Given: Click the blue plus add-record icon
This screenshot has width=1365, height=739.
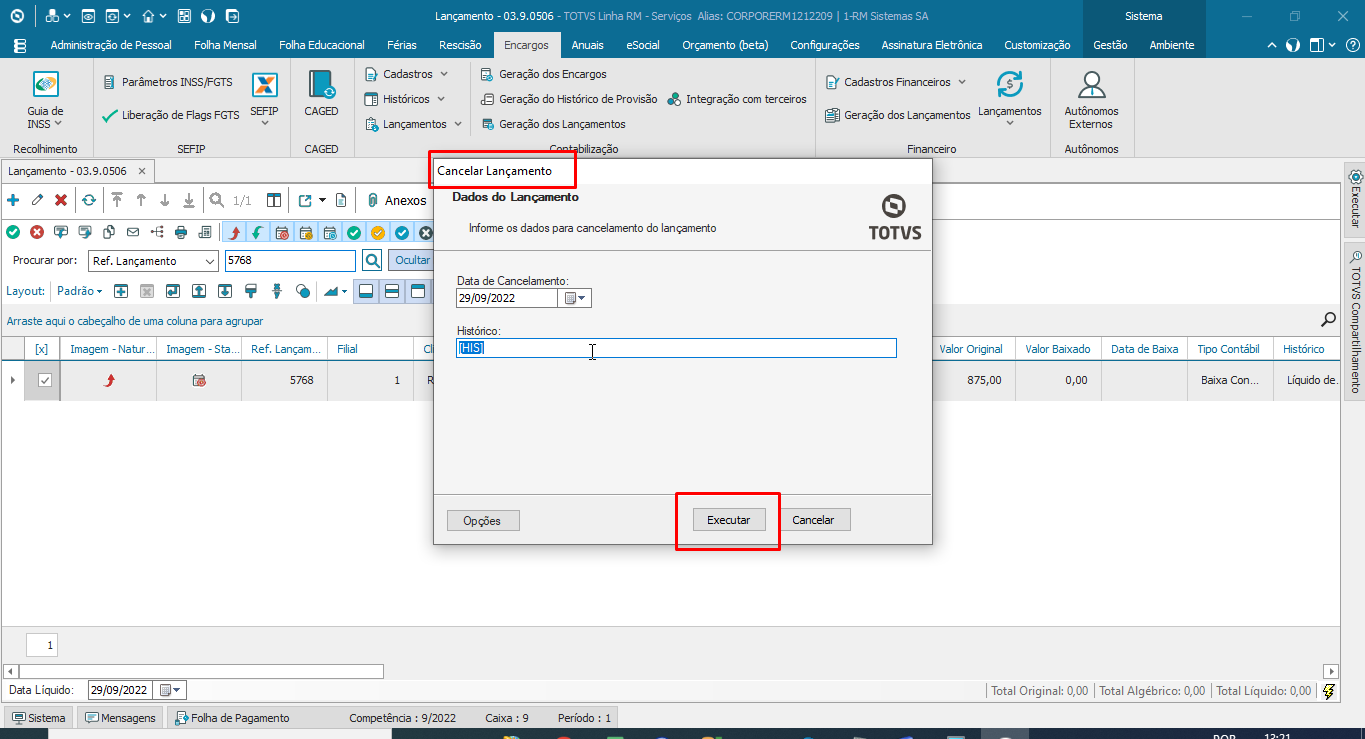Looking at the screenshot, I should (13, 200).
